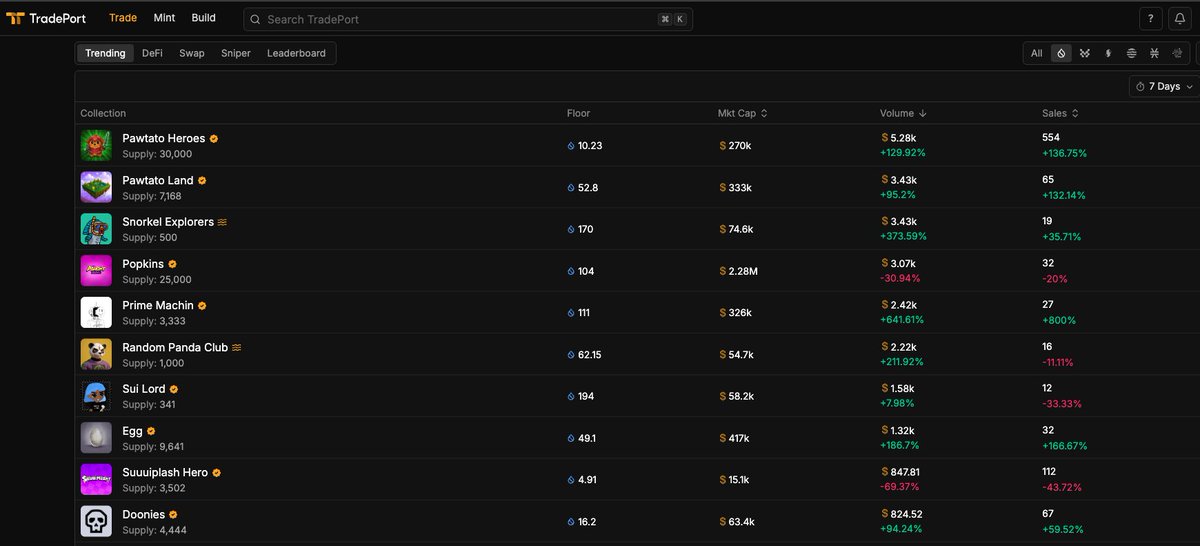Switch to the Swap tab

[192, 53]
